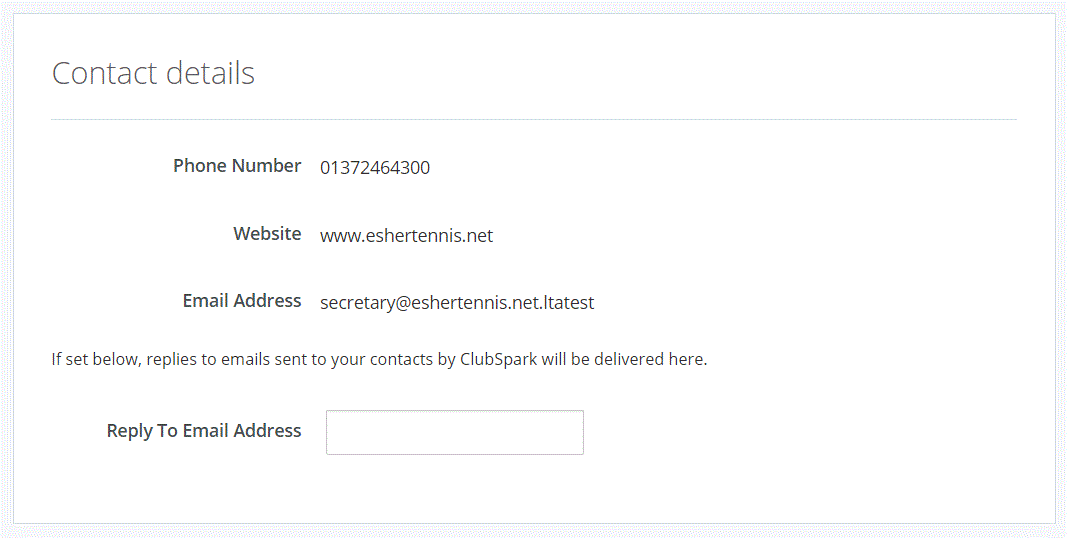Click the ".ltatest" ending of the email
The width and height of the screenshot is (1067, 538).
point(568,302)
